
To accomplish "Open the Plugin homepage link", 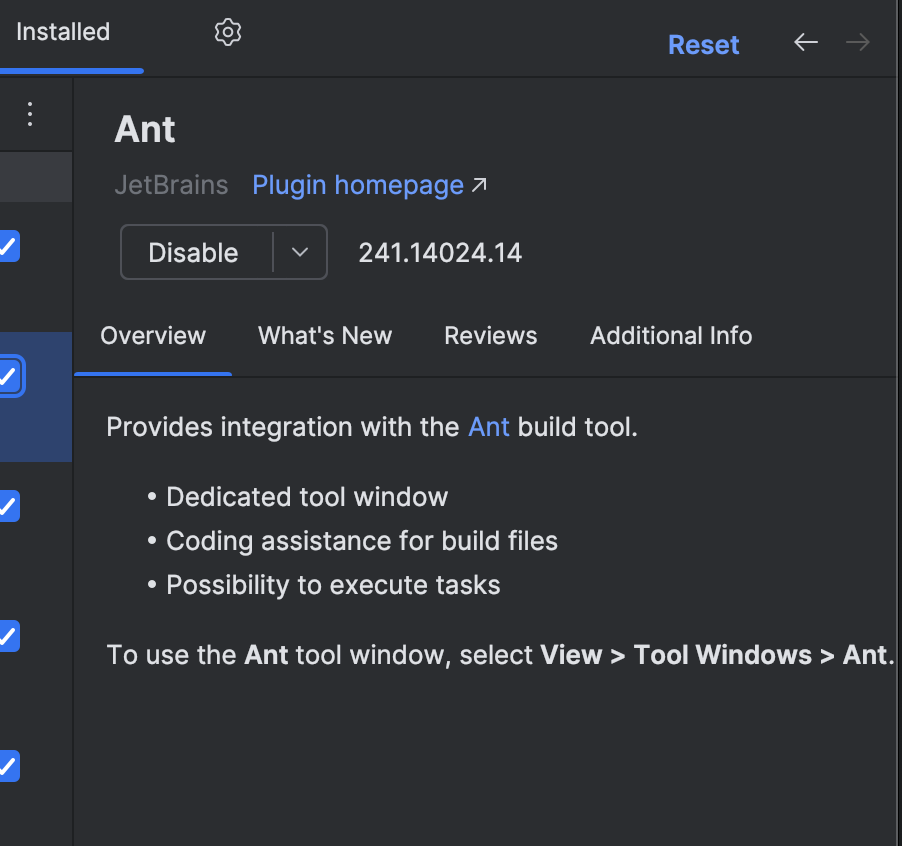I will [x=357, y=185].
